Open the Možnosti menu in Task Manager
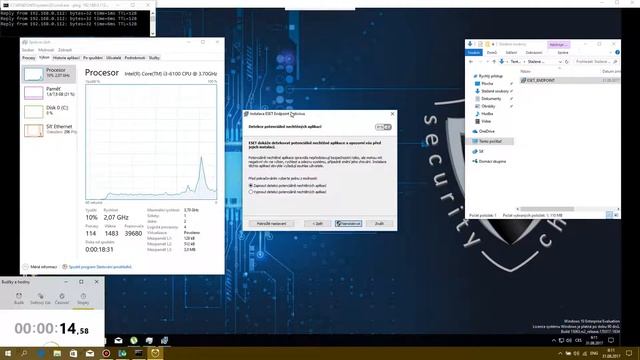 pos(46,50)
